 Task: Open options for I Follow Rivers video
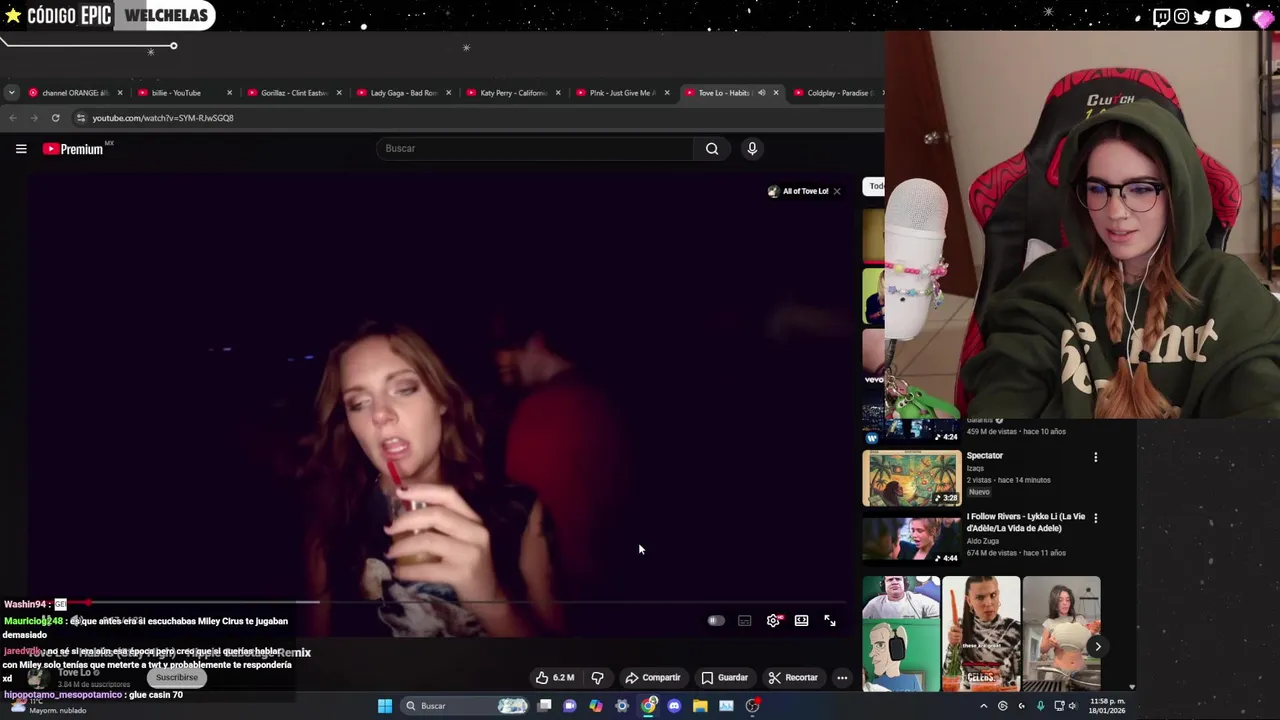click(x=1095, y=518)
